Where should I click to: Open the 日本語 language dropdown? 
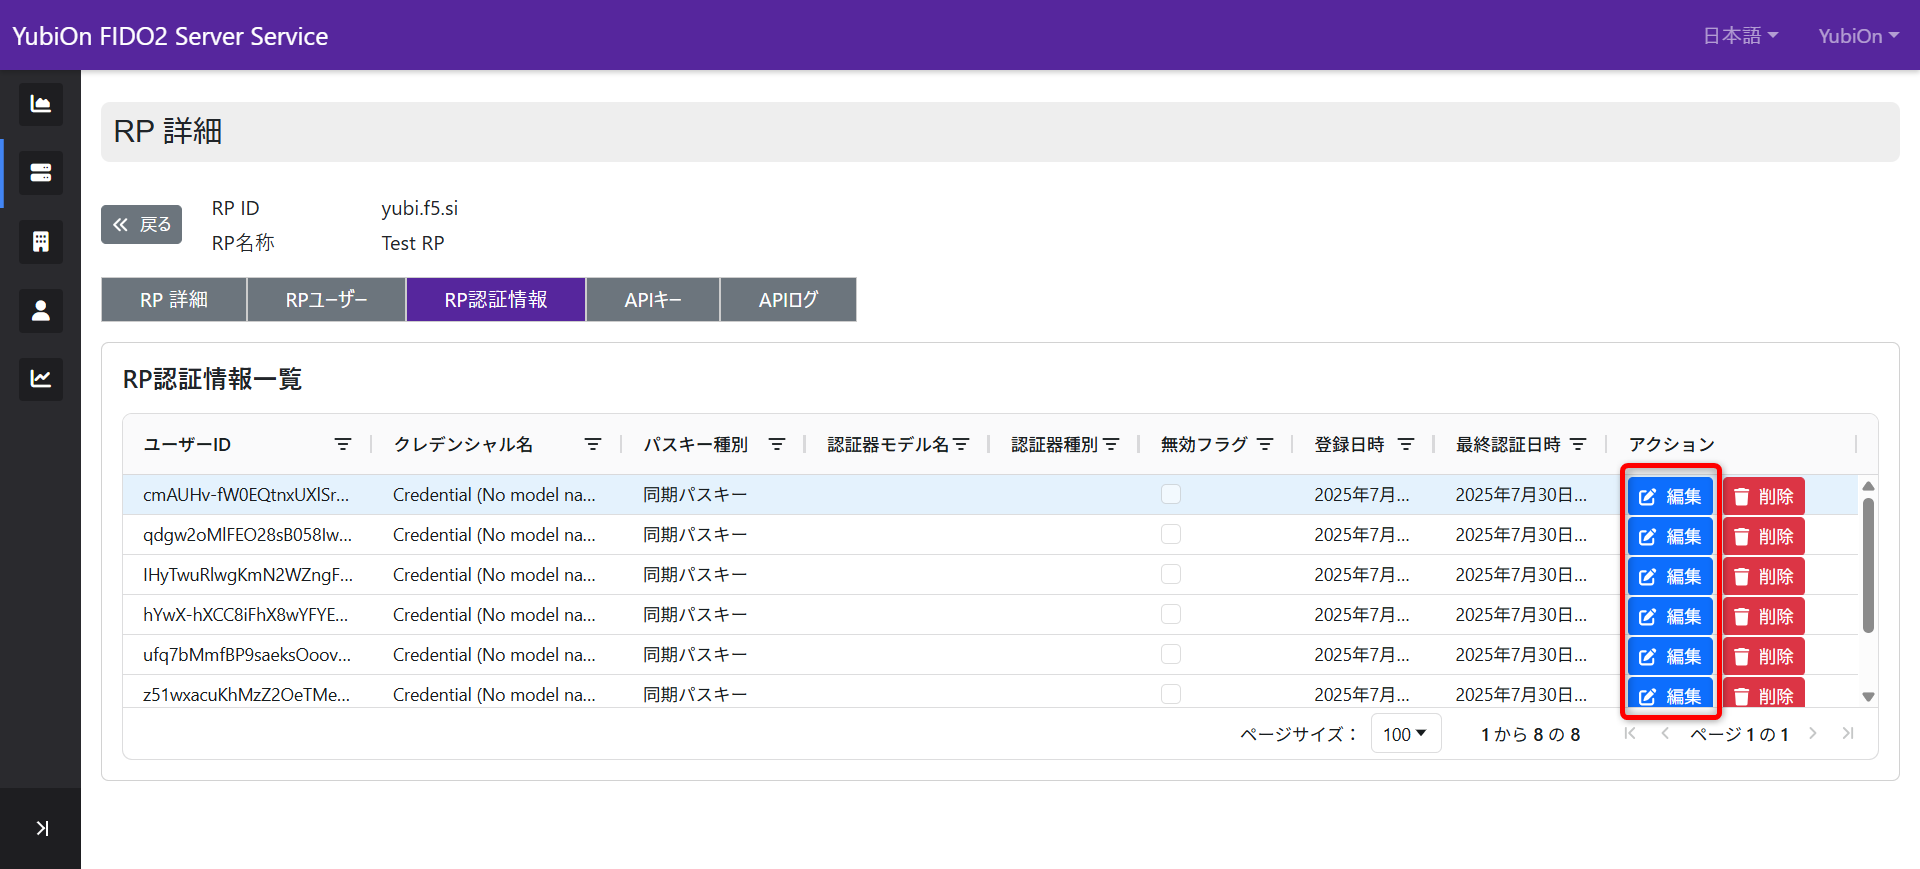pos(1740,36)
